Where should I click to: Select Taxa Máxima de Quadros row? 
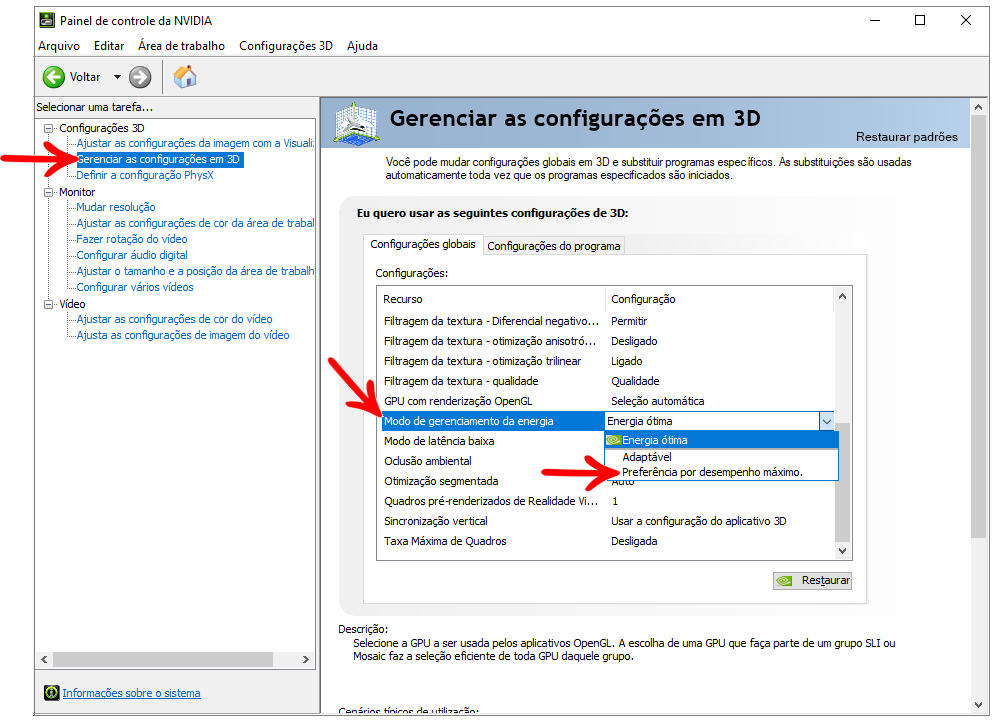[x=607, y=541]
